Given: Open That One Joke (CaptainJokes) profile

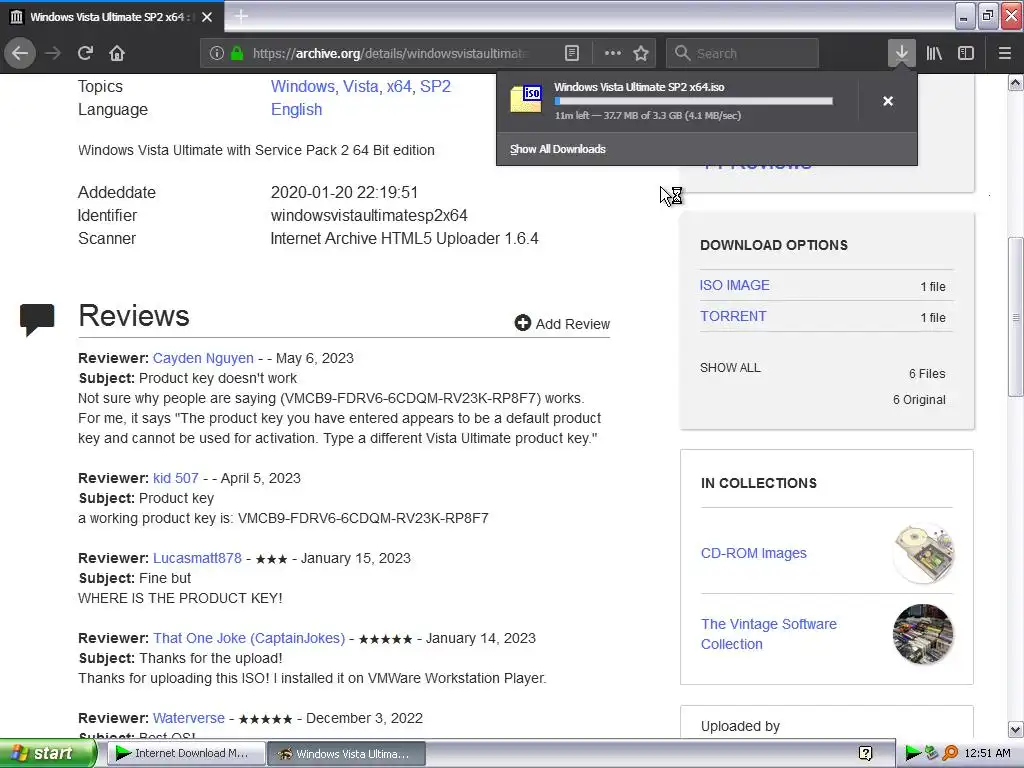Looking at the screenshot, I should pyautogui.click(x=249, y=638).
